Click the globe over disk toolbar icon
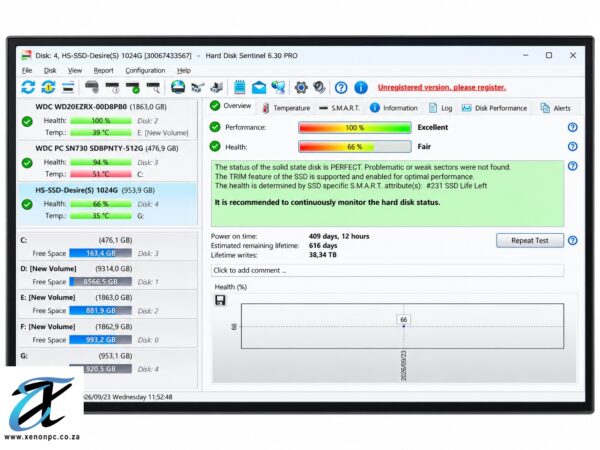Screen dimensions: 600x450 click(178, 87)
